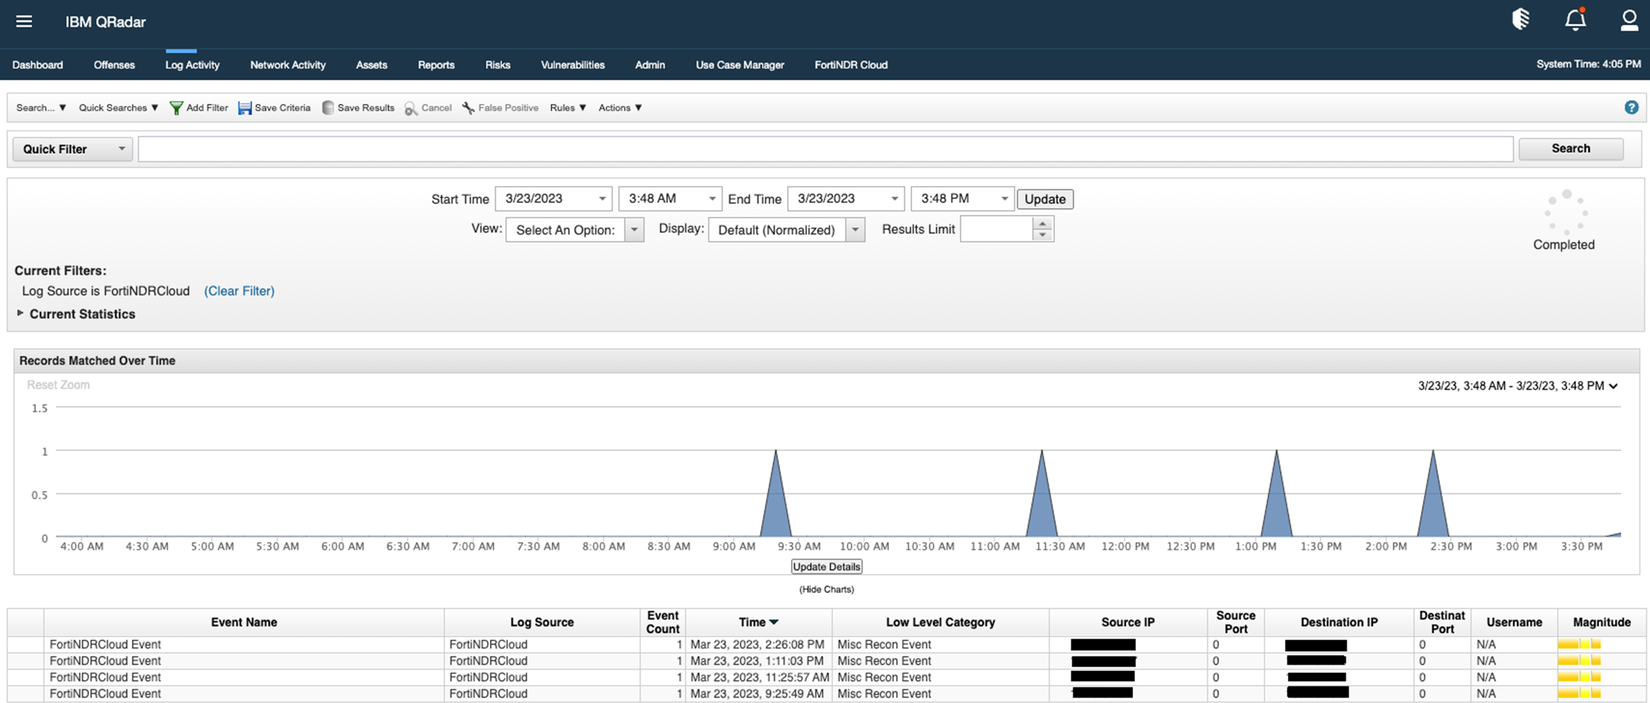Open the Use Case Manager tab
The width and height of the screenshot is (1650, 703).
740,65
